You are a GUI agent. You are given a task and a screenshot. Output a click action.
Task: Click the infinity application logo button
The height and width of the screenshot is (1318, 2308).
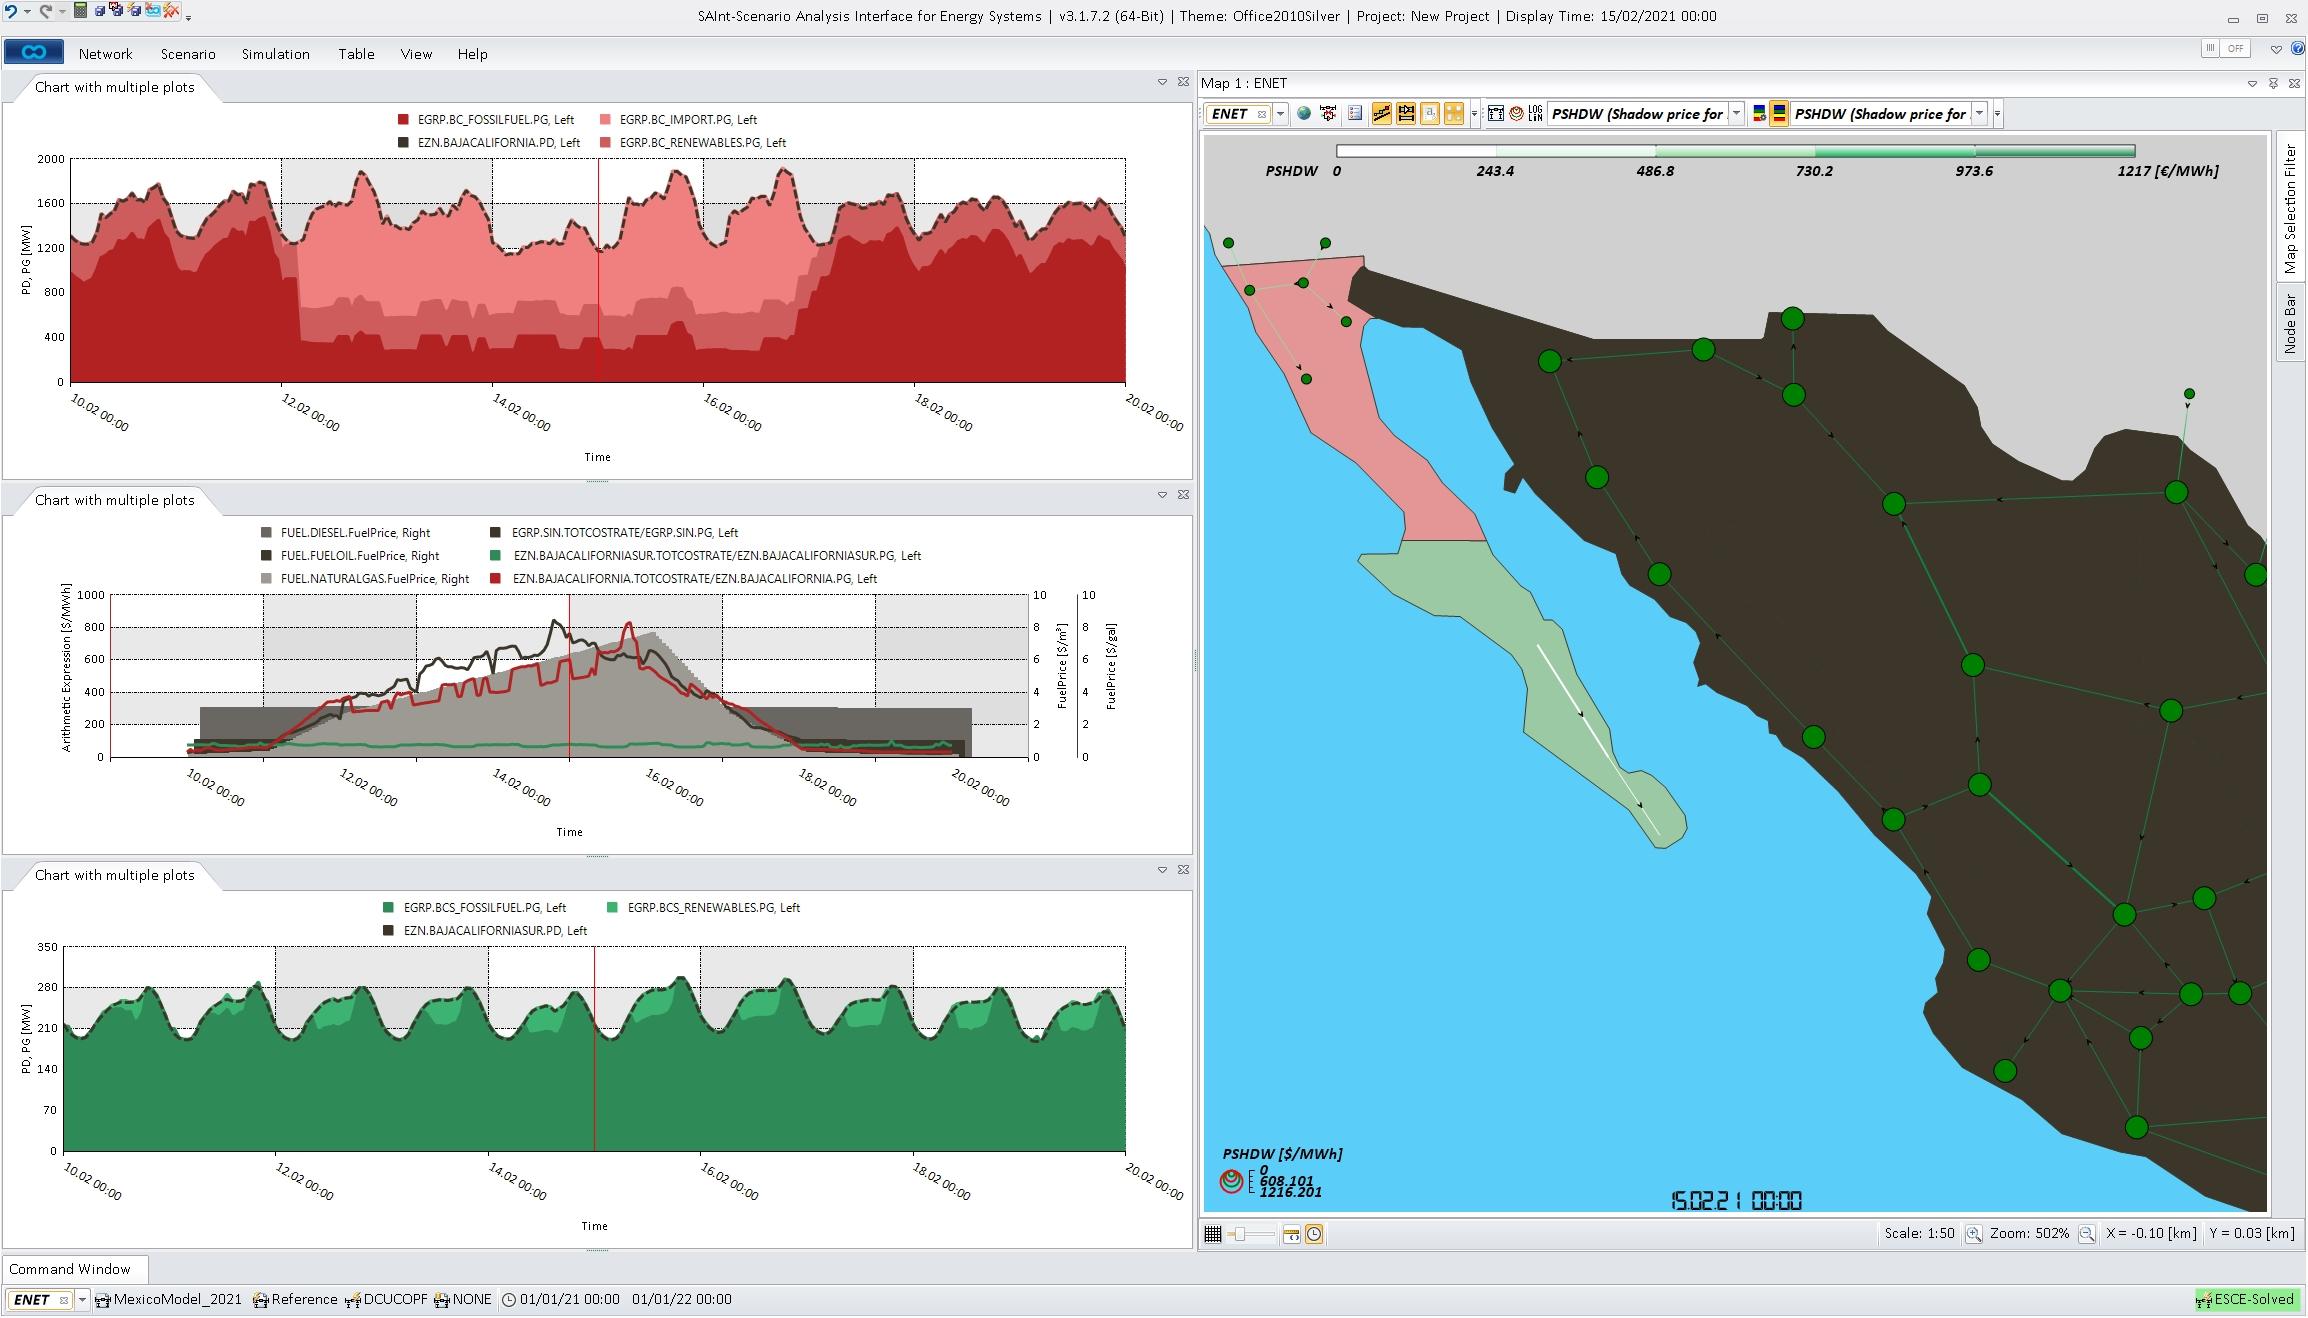pos(34,53)
